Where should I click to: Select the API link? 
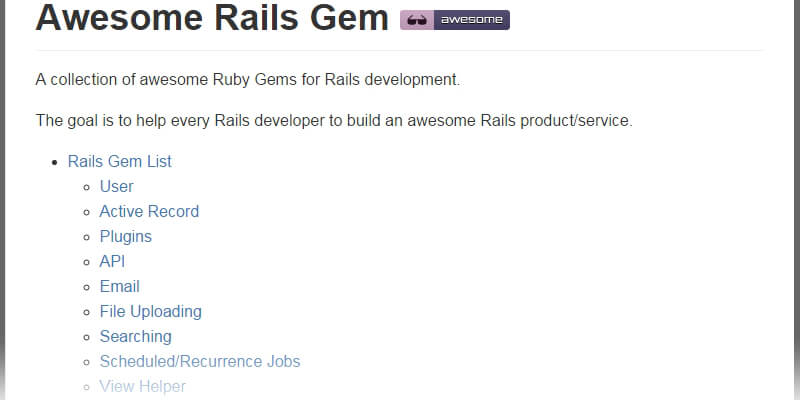coord(112,261)
